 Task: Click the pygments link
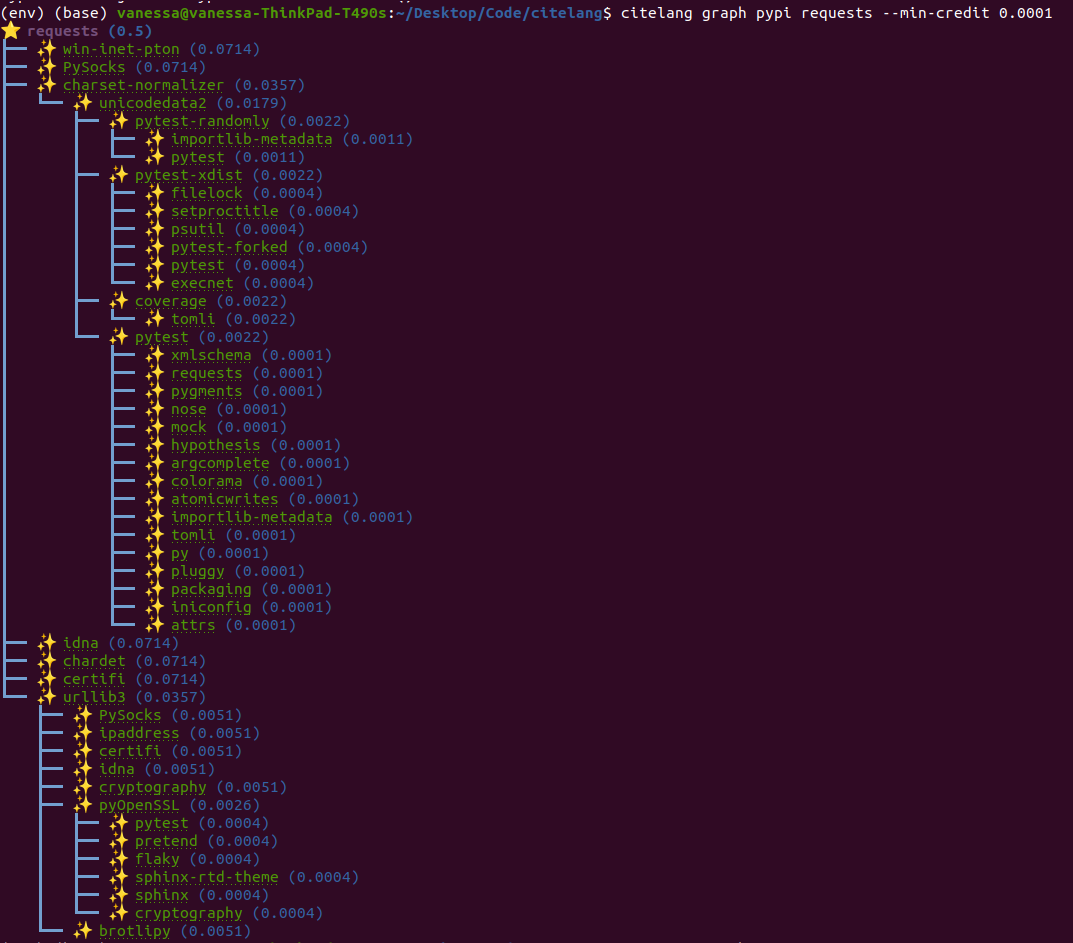point(207,391)
